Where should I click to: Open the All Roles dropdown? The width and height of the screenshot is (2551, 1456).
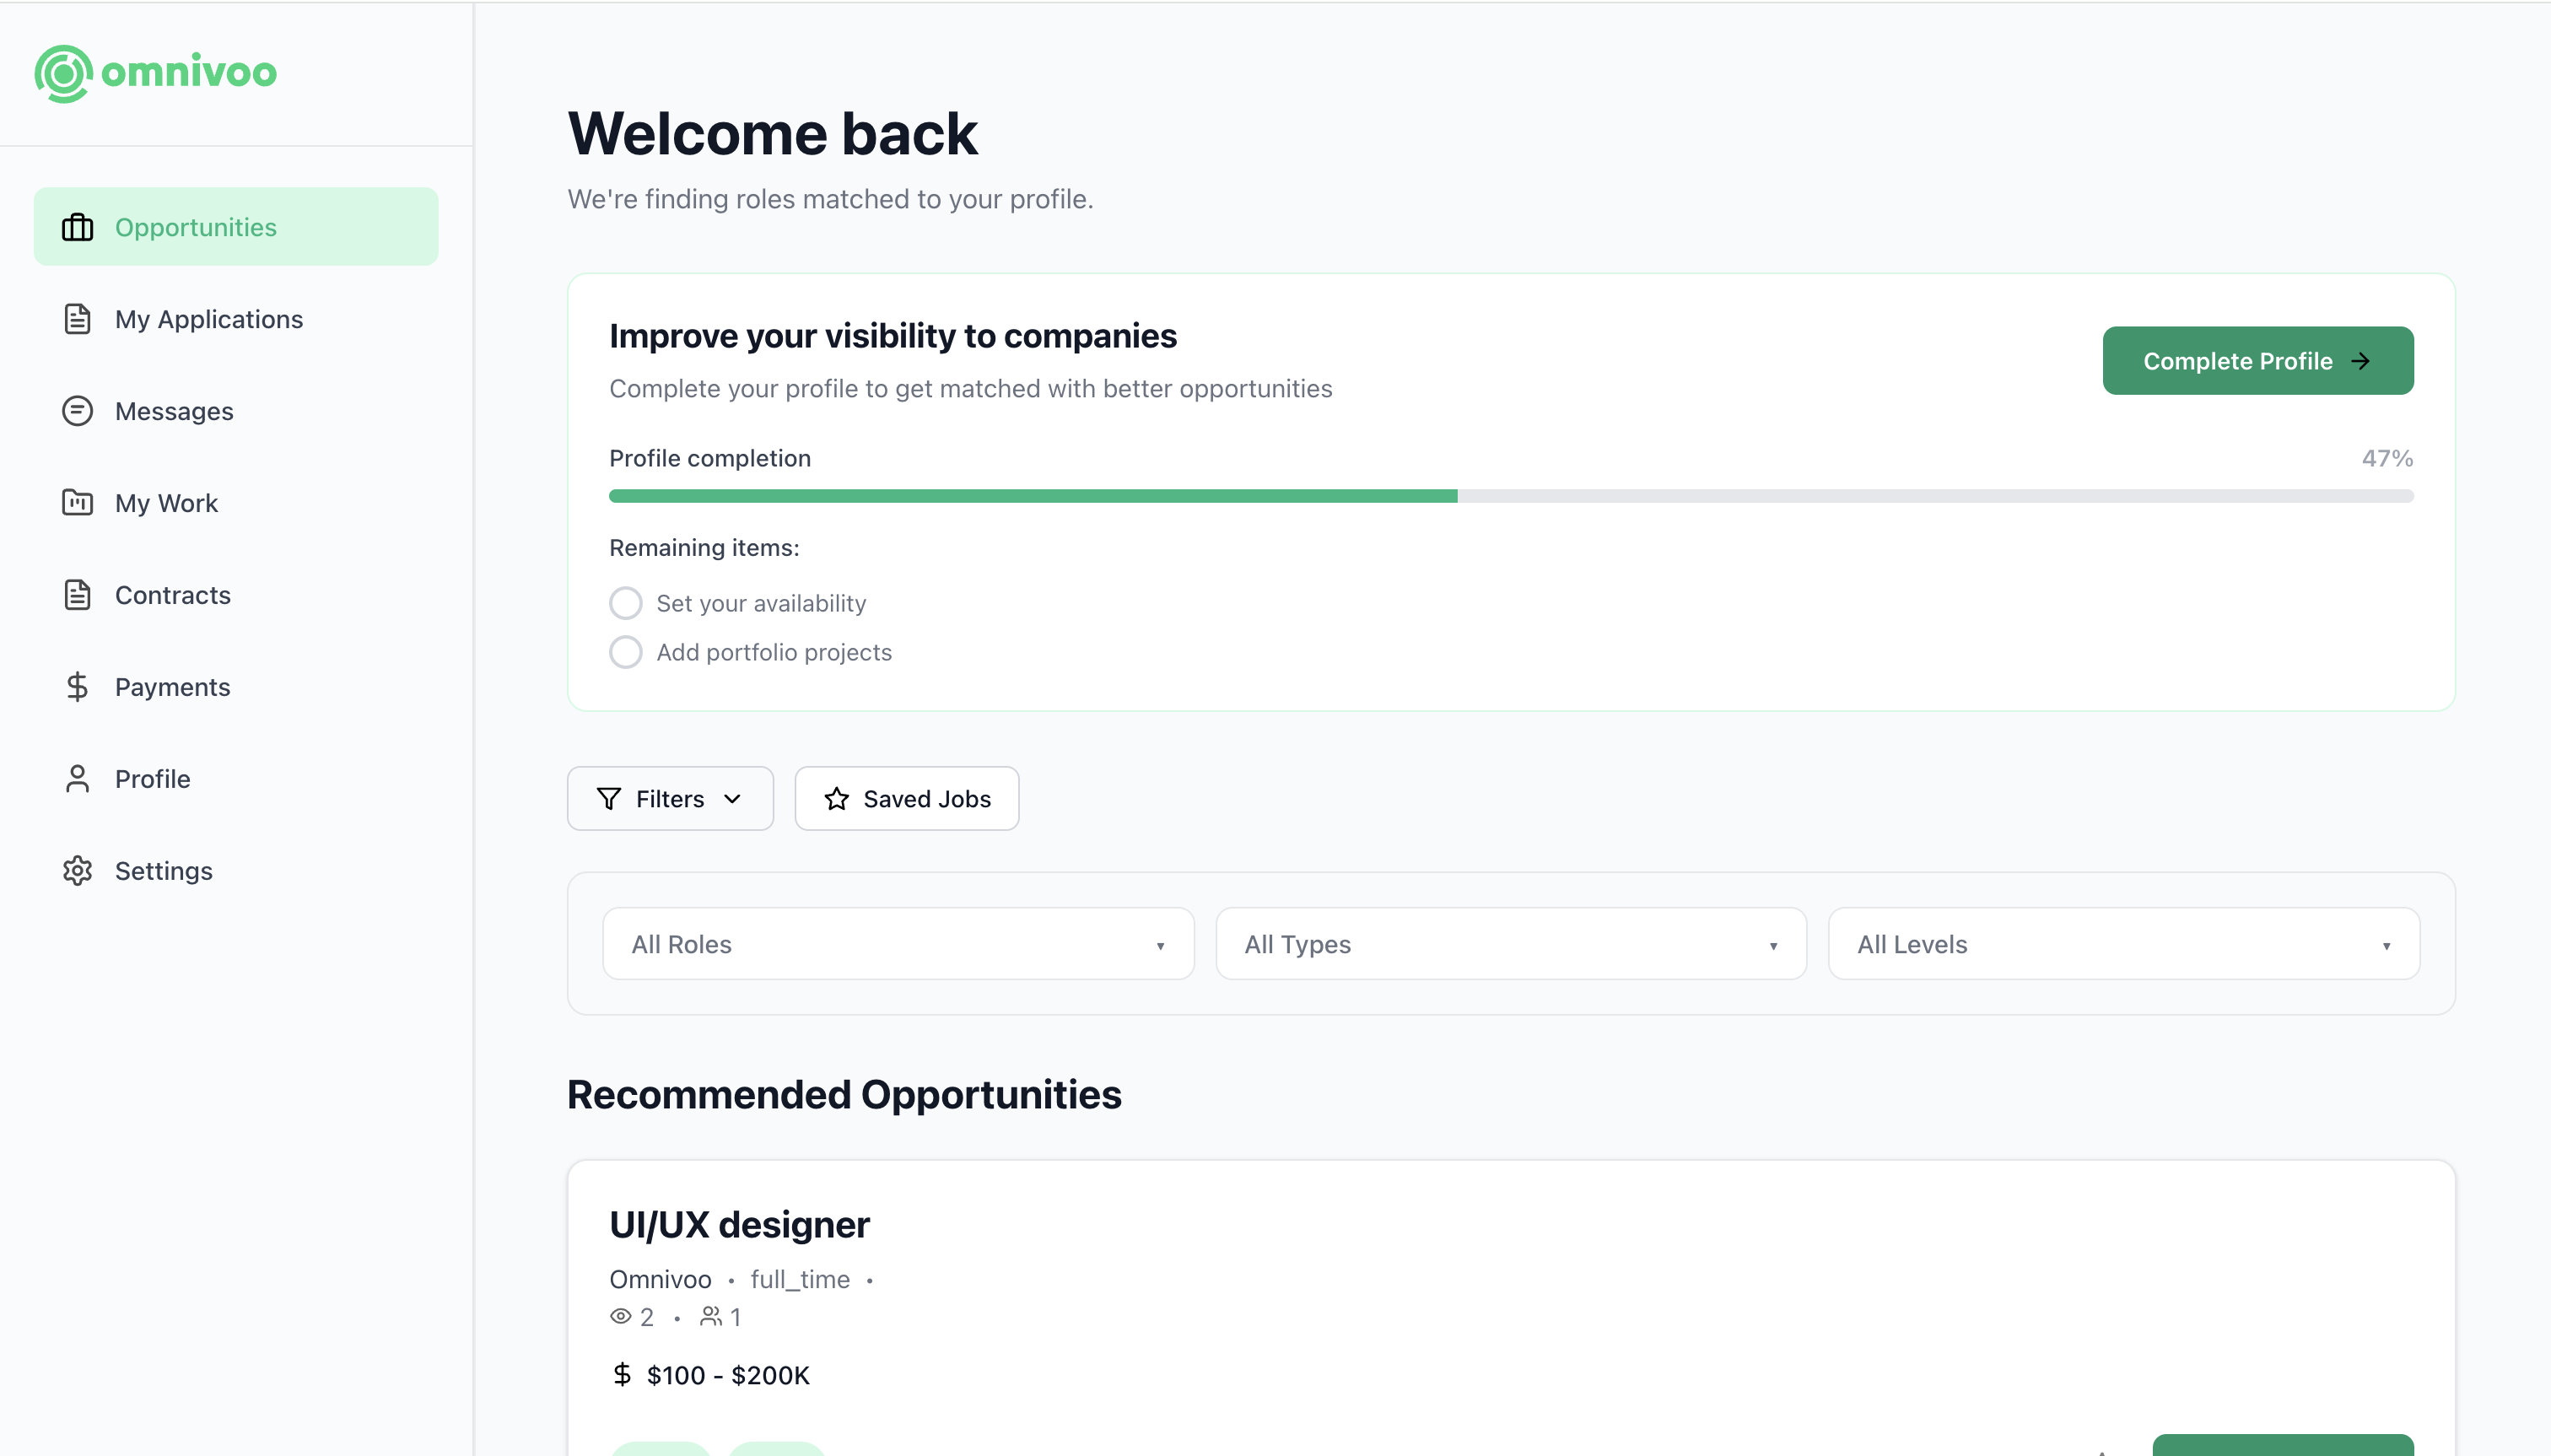[898, 944]
